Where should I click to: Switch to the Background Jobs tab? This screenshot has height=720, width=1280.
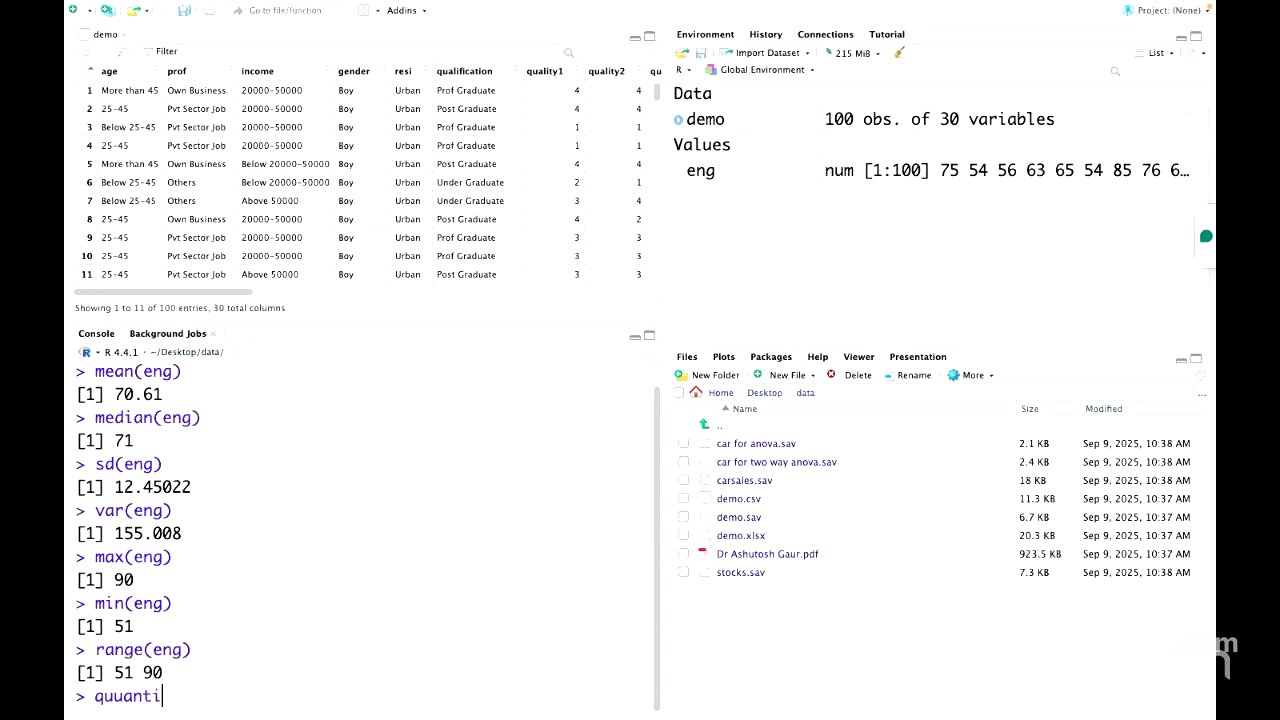click(x=168, y=333)
